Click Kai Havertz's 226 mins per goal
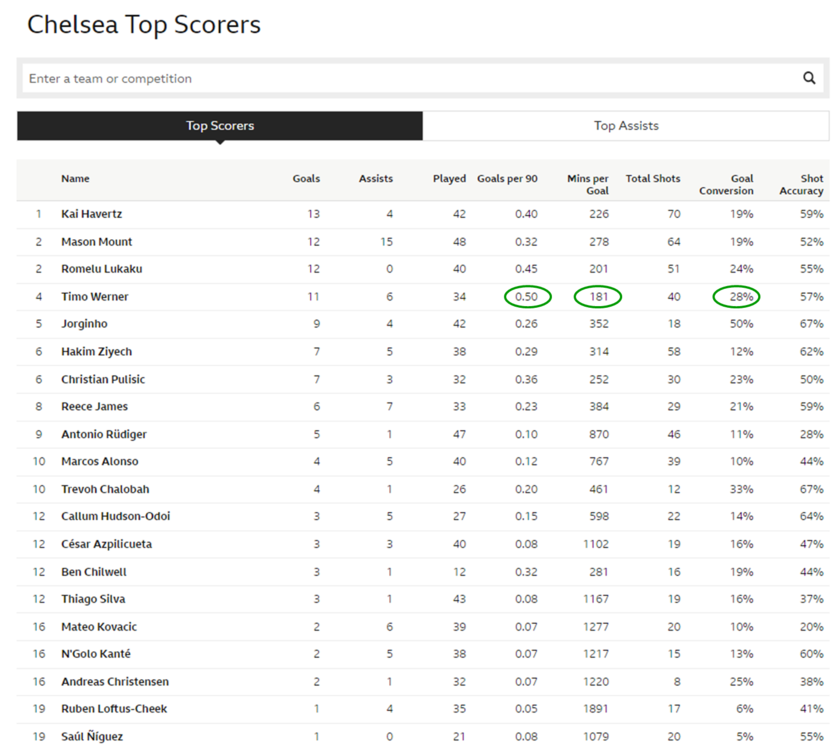The height and width of the screenshot is (750, 834). [599, 214]
